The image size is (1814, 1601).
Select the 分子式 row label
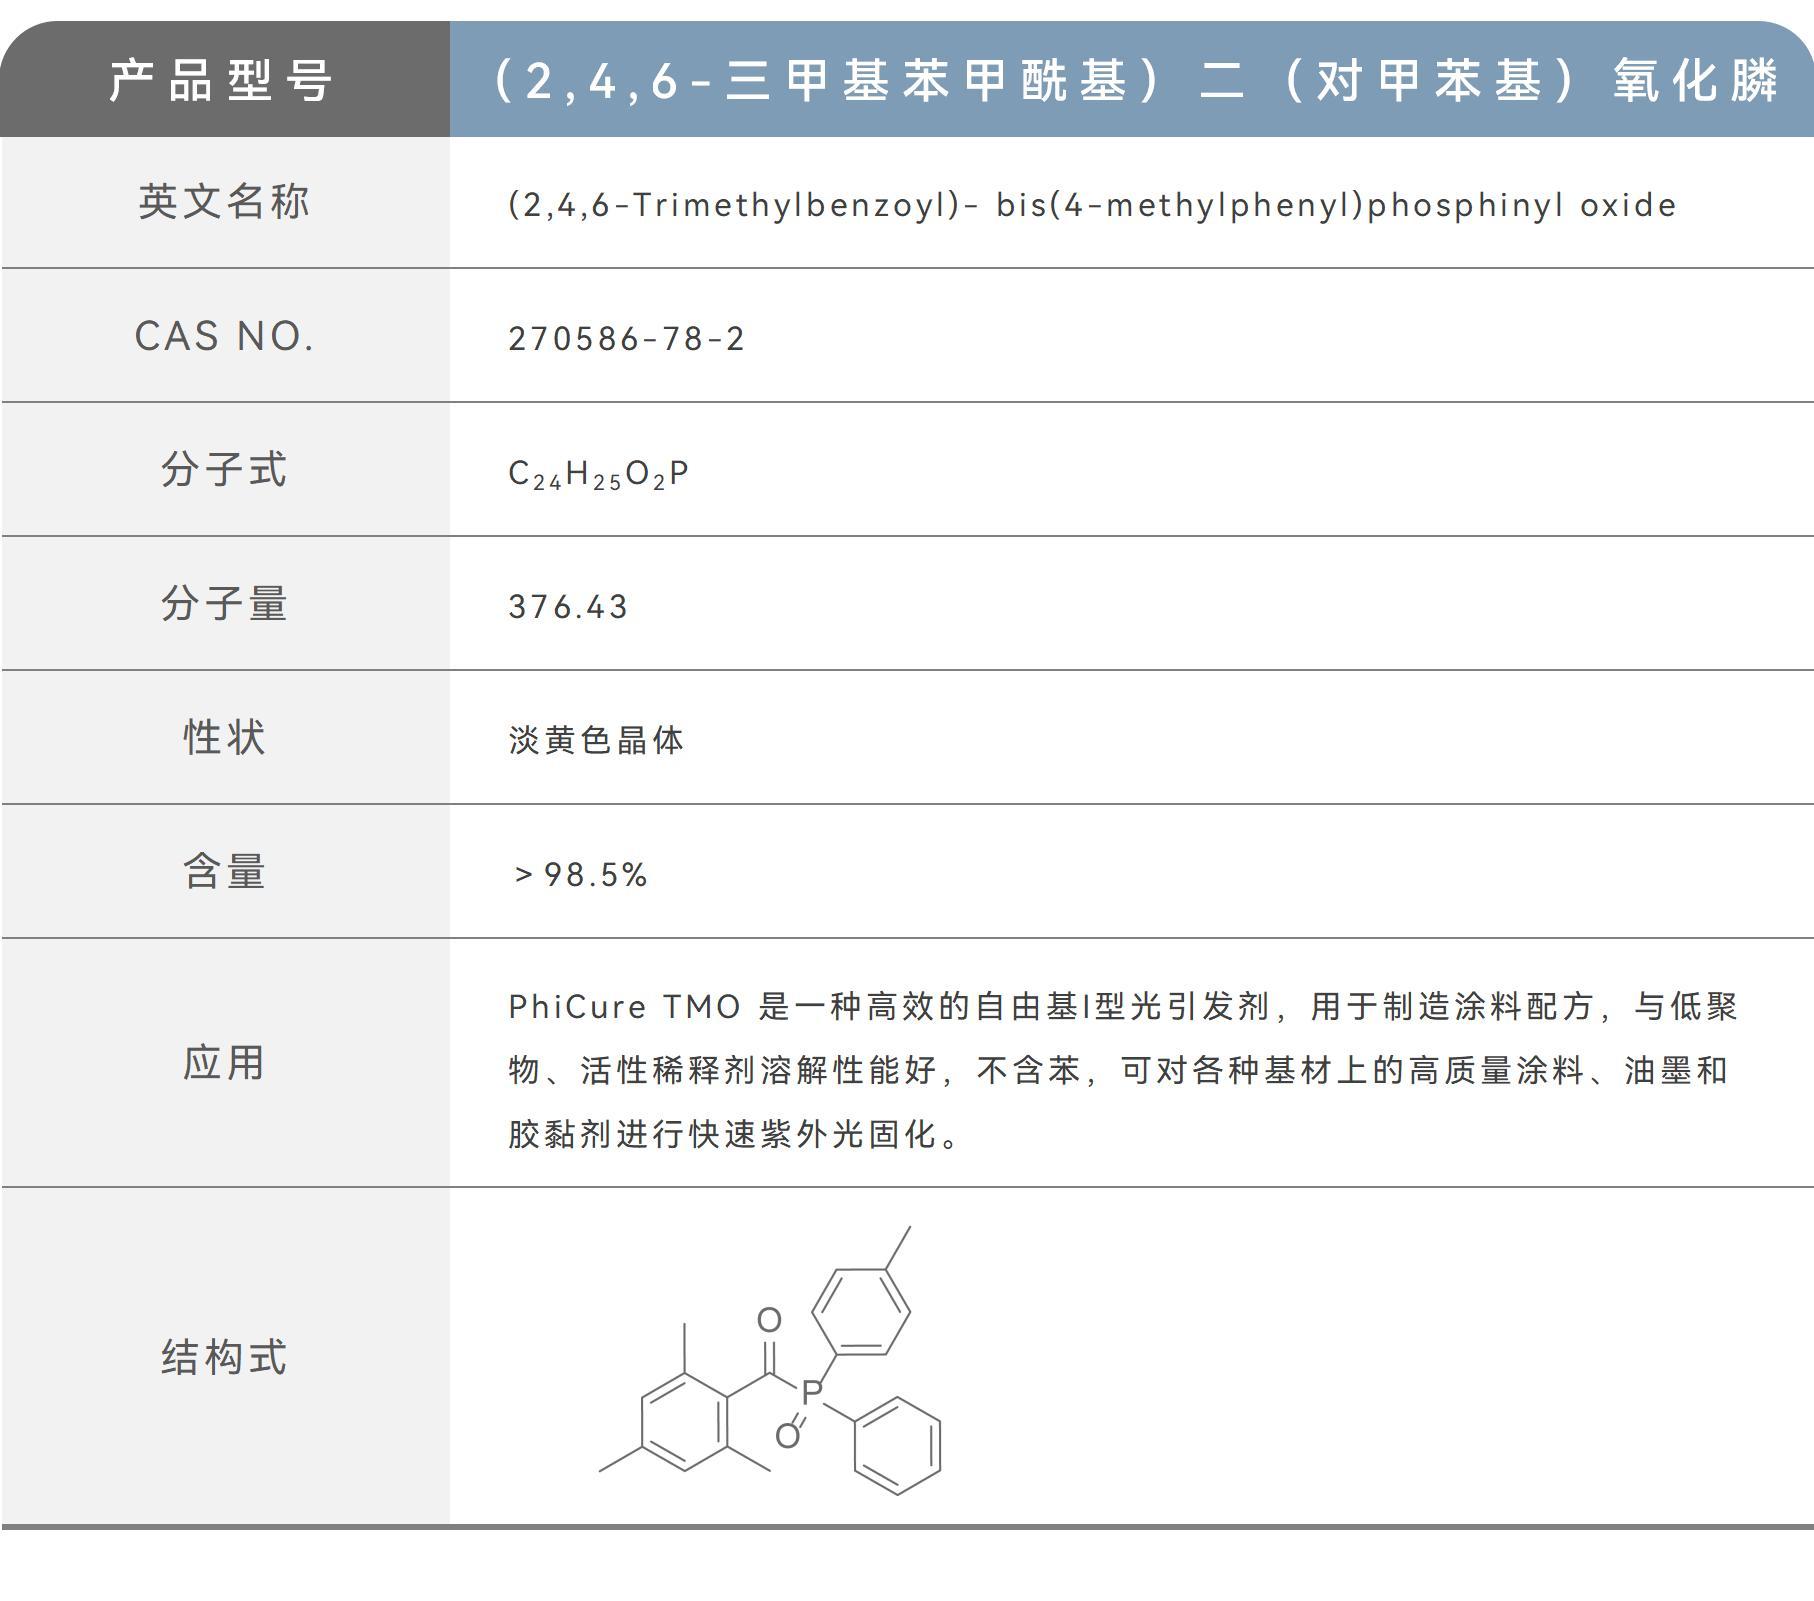(x=222, y=470)
